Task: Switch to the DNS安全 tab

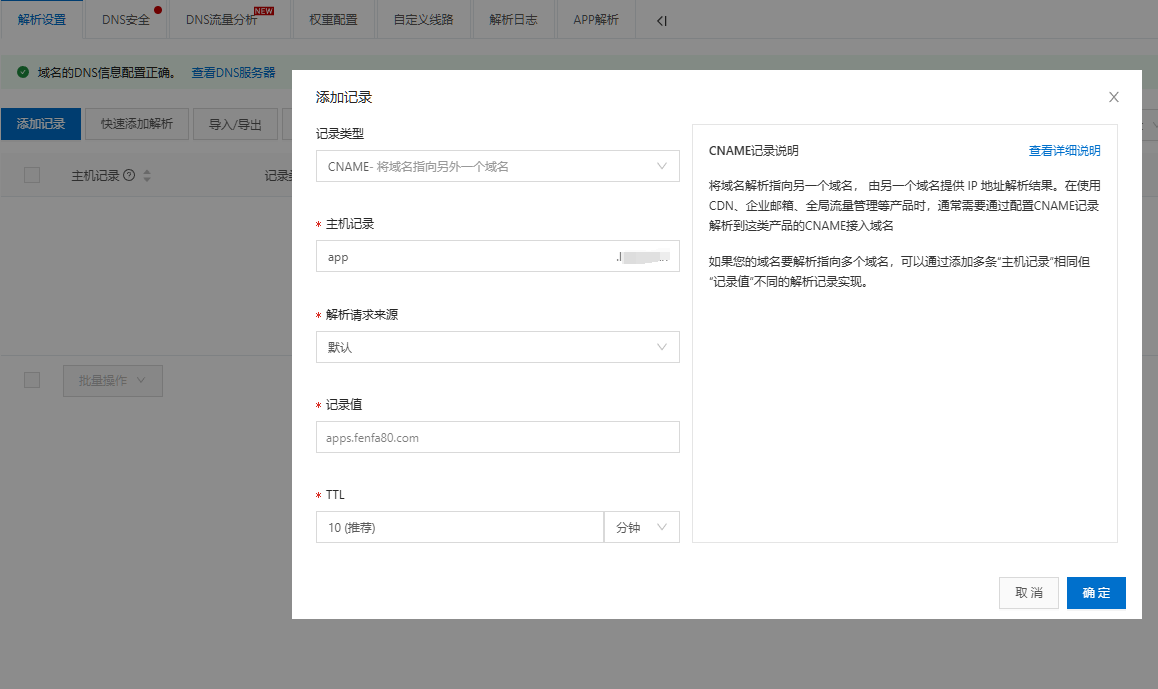Action: tap(125, 20)
